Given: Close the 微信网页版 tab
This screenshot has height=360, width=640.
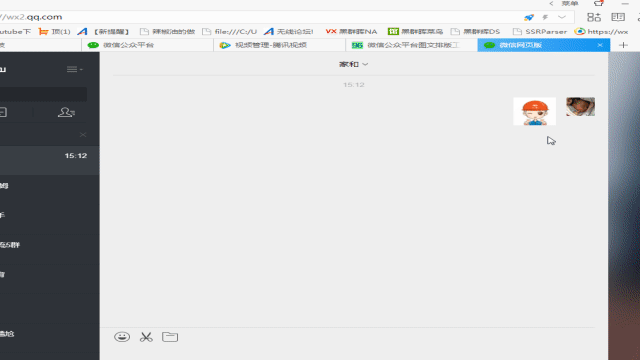Looking at the screenshot, I should 600,45.
